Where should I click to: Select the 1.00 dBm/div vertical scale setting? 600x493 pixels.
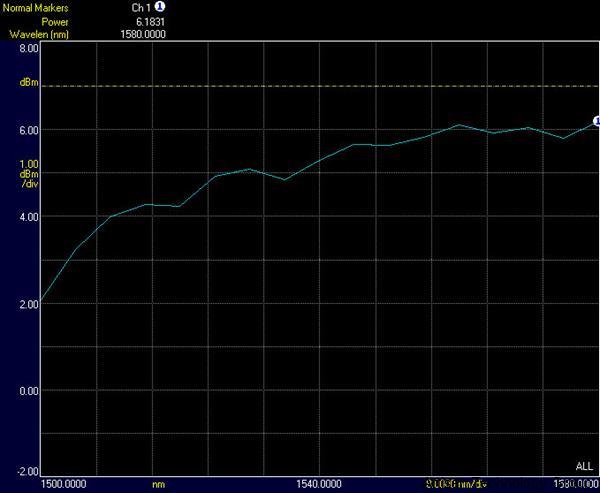tap(28, 174)
